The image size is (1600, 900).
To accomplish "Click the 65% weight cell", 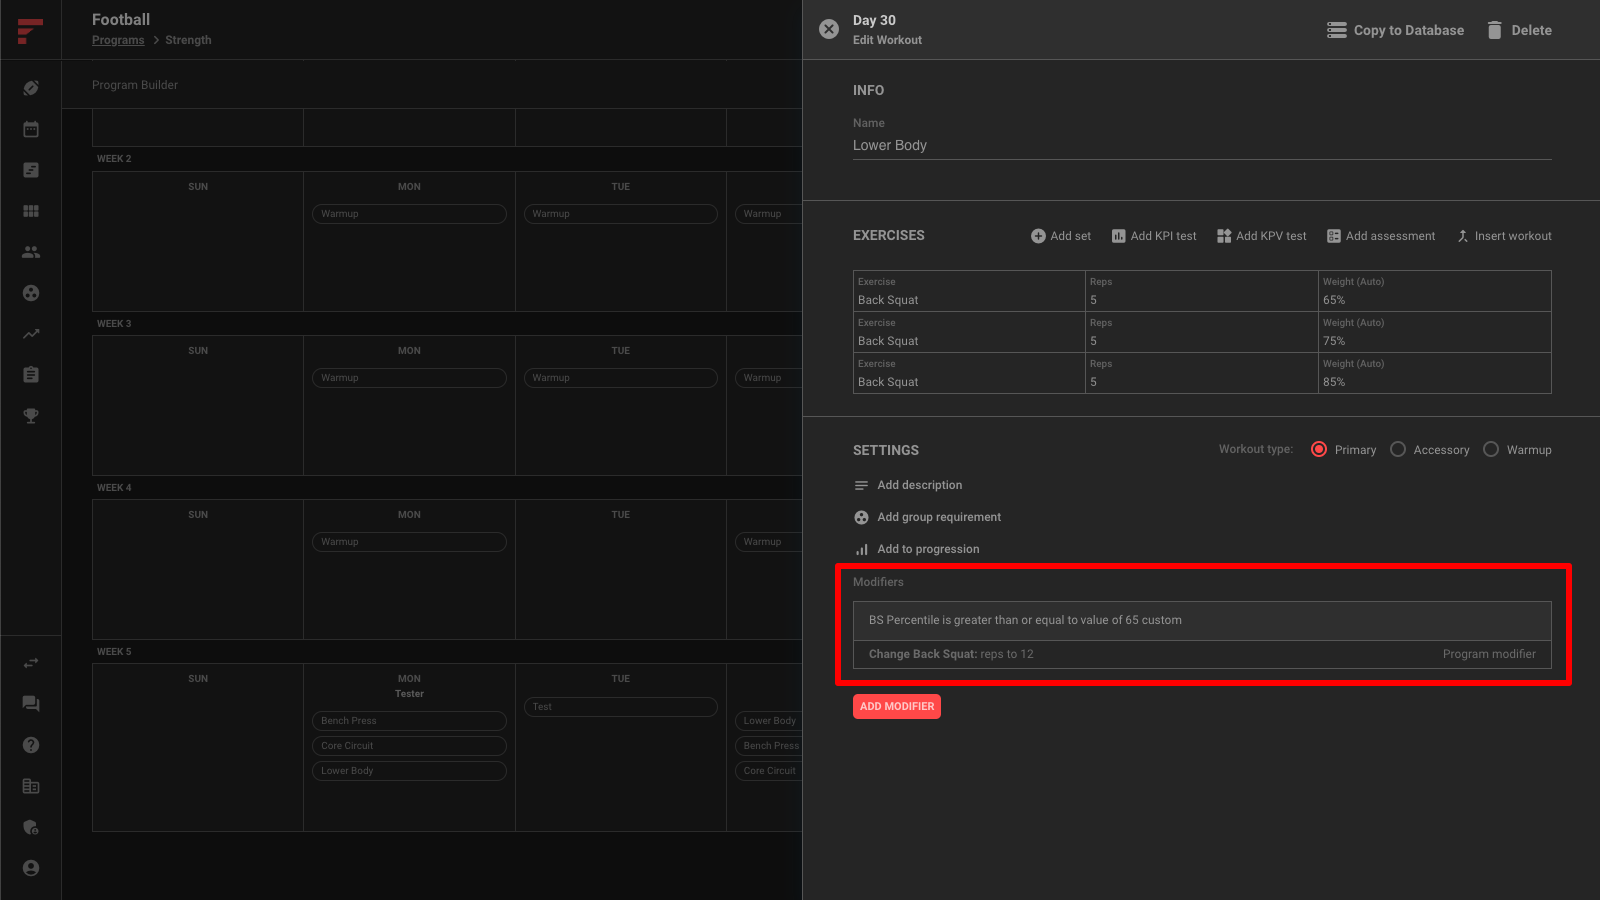I will 1434,291.
